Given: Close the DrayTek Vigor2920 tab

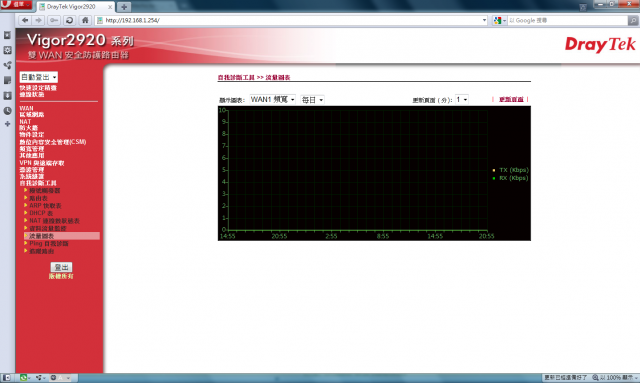Looking at the screenshot, I should click(110, 7).
